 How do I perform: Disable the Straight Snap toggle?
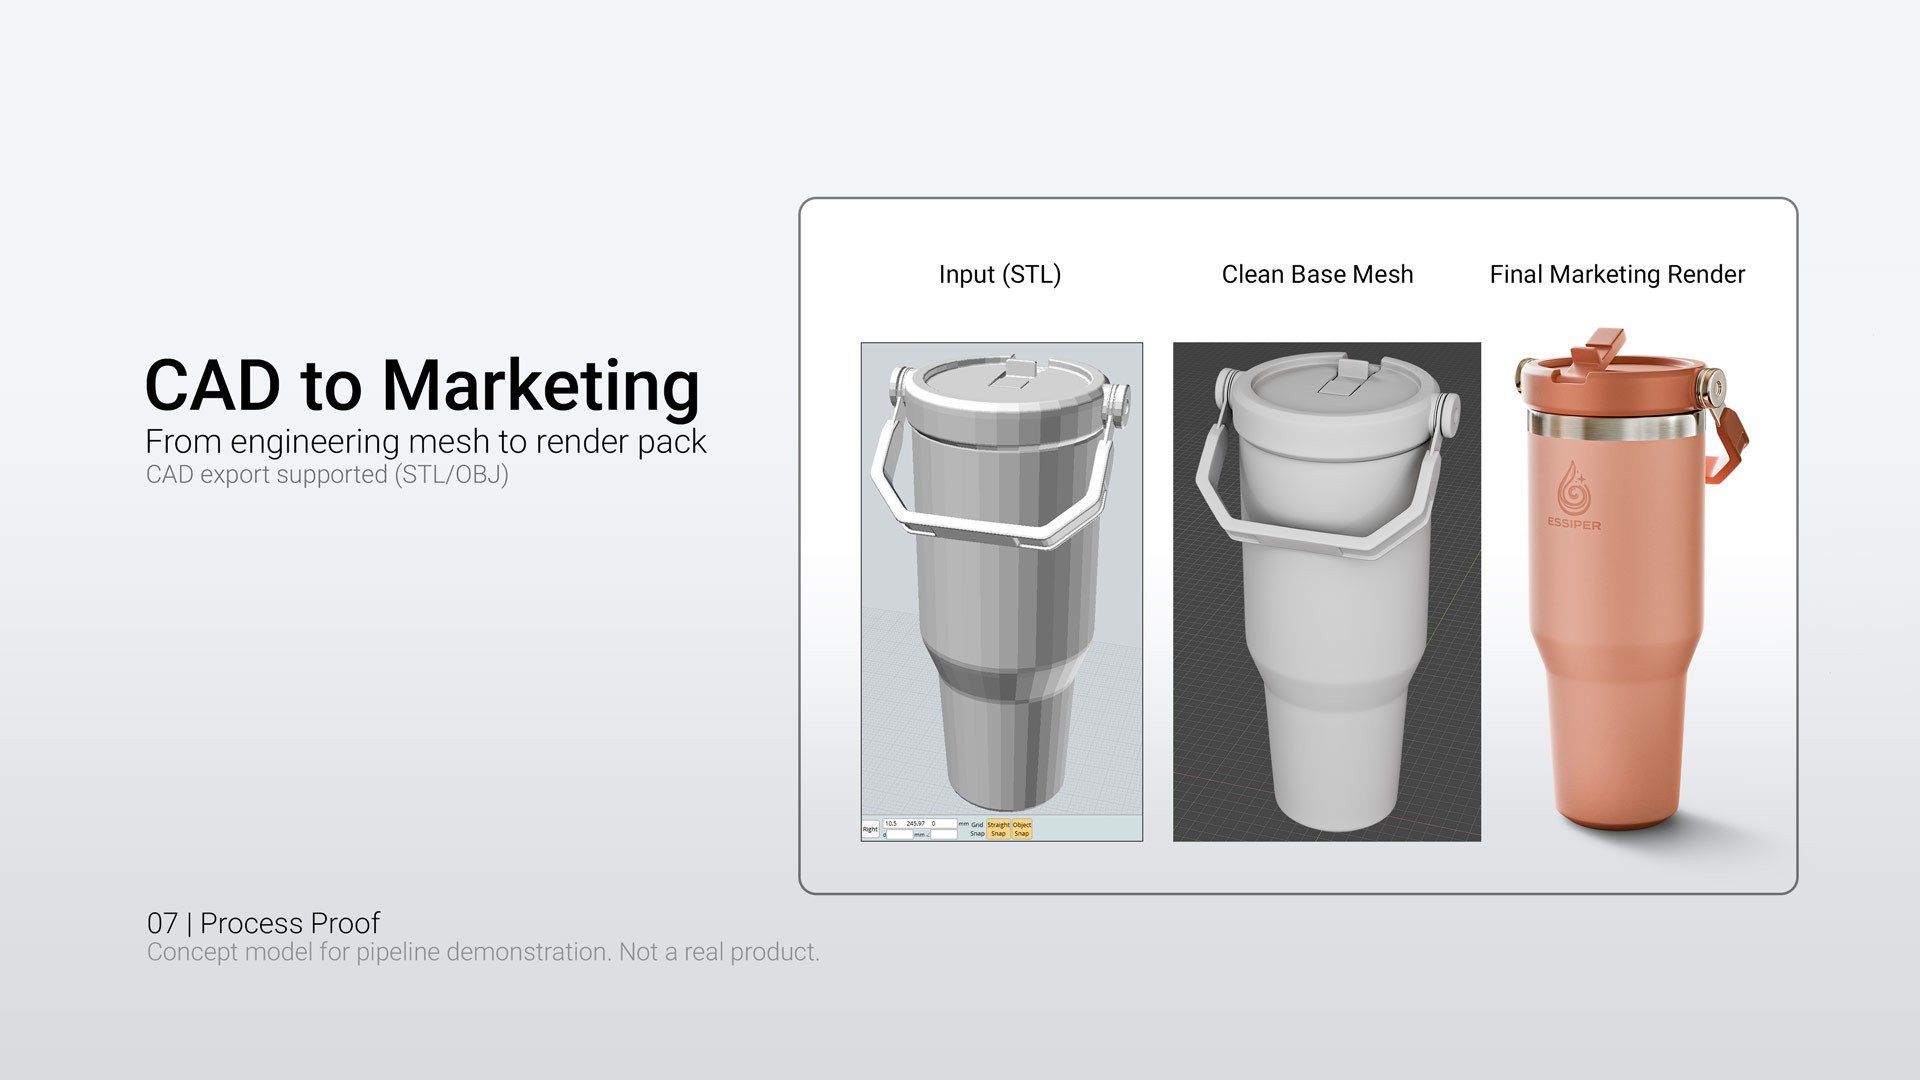(x=998, y=829)
